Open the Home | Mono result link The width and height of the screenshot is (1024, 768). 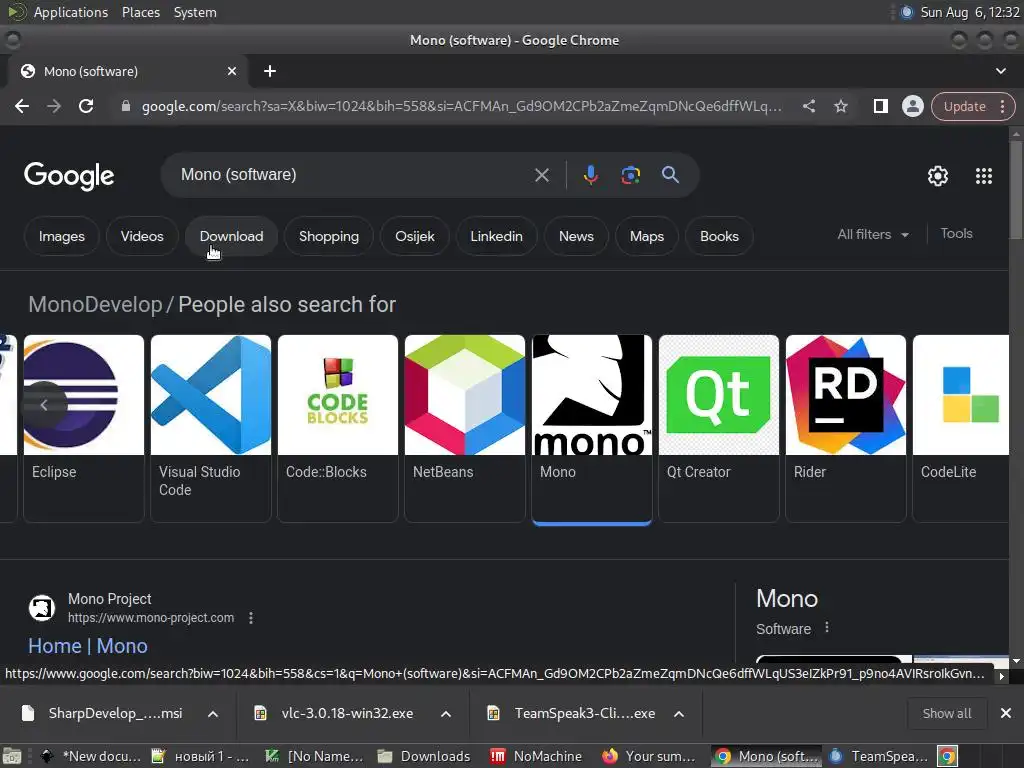[x=88, y=646]
